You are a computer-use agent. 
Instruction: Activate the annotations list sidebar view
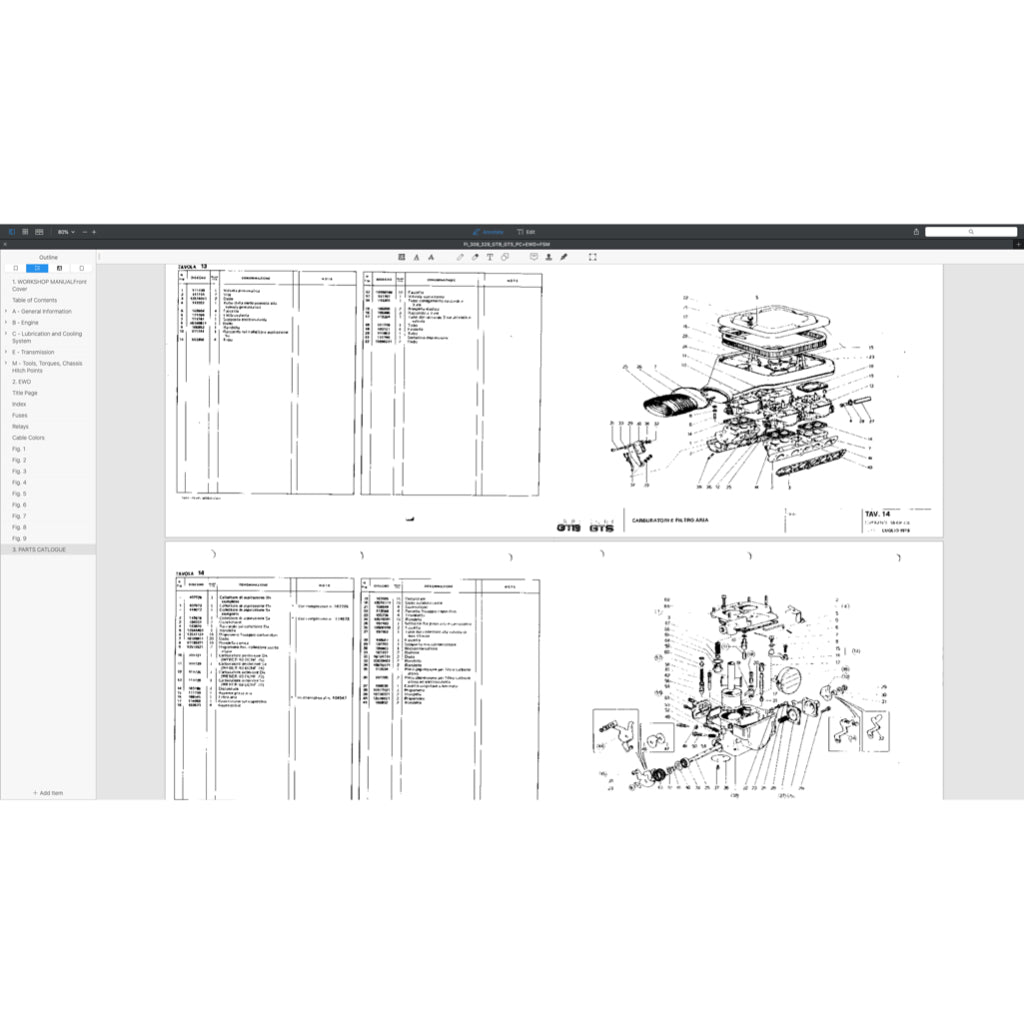pos(81,268)
